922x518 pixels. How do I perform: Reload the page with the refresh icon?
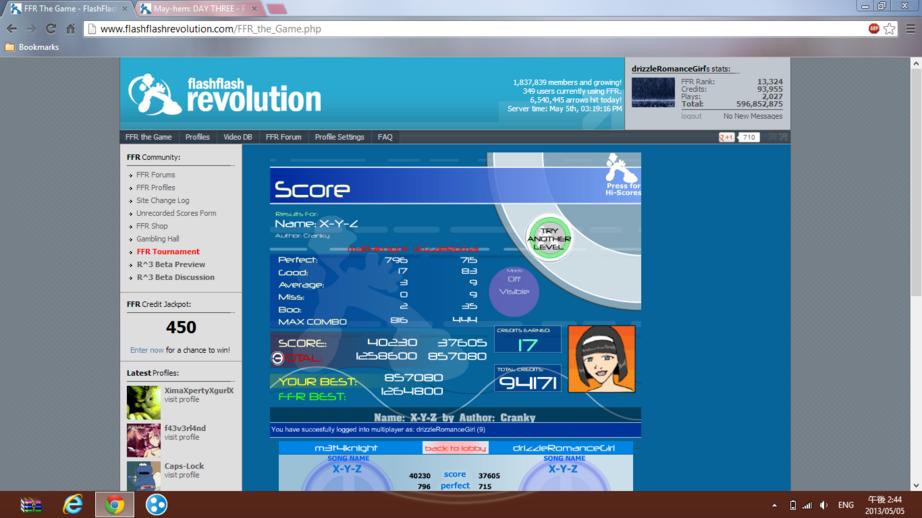(x=51, y=28)
